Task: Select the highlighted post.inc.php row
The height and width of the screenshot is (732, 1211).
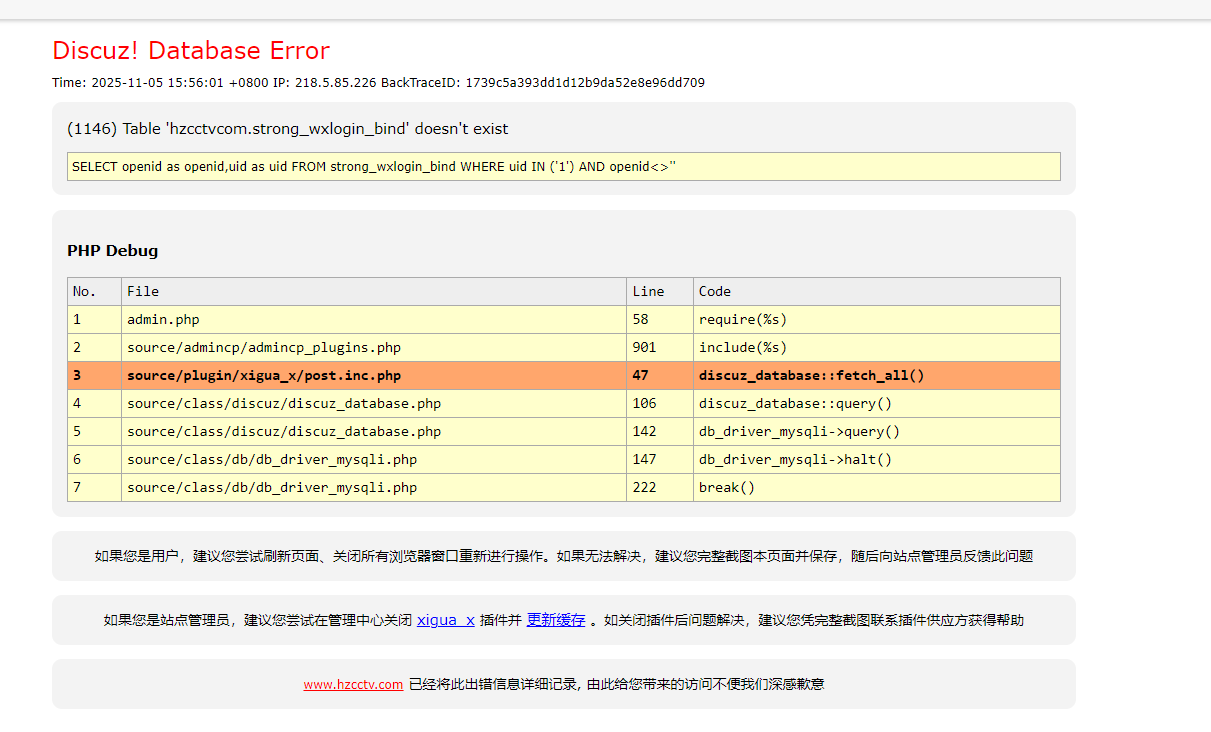Action: click(564, 376)
